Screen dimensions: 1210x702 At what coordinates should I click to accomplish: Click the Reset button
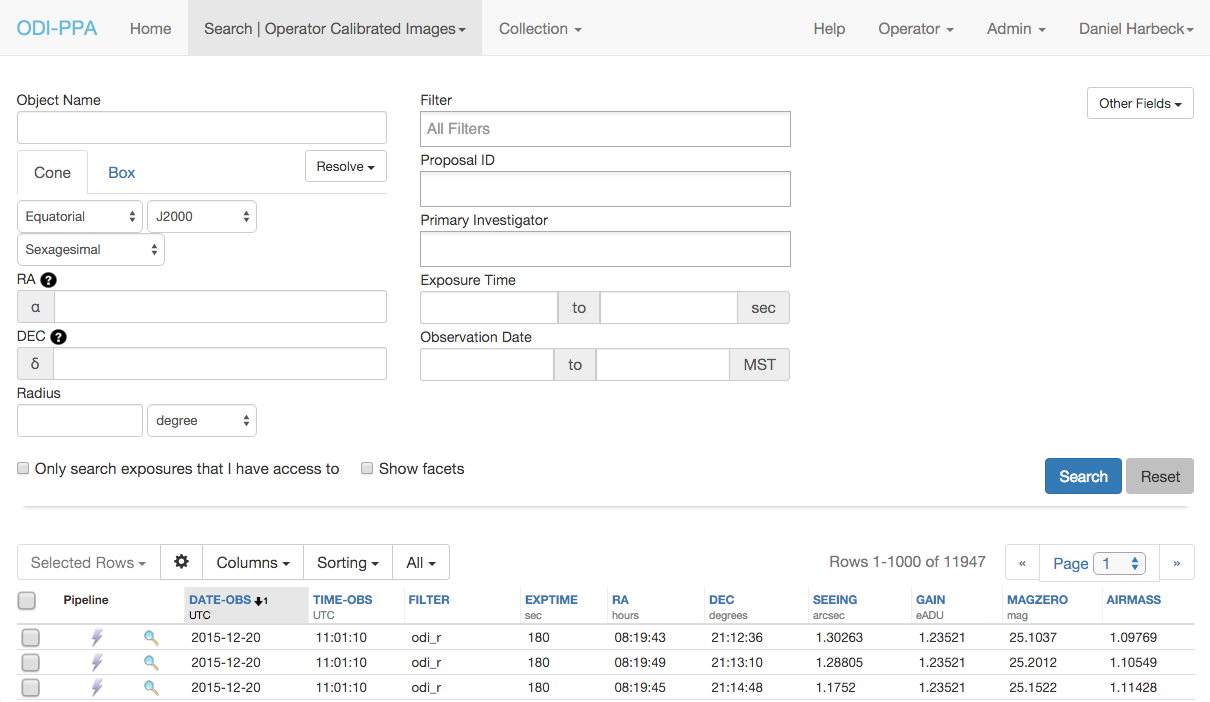coord(1160,476)
